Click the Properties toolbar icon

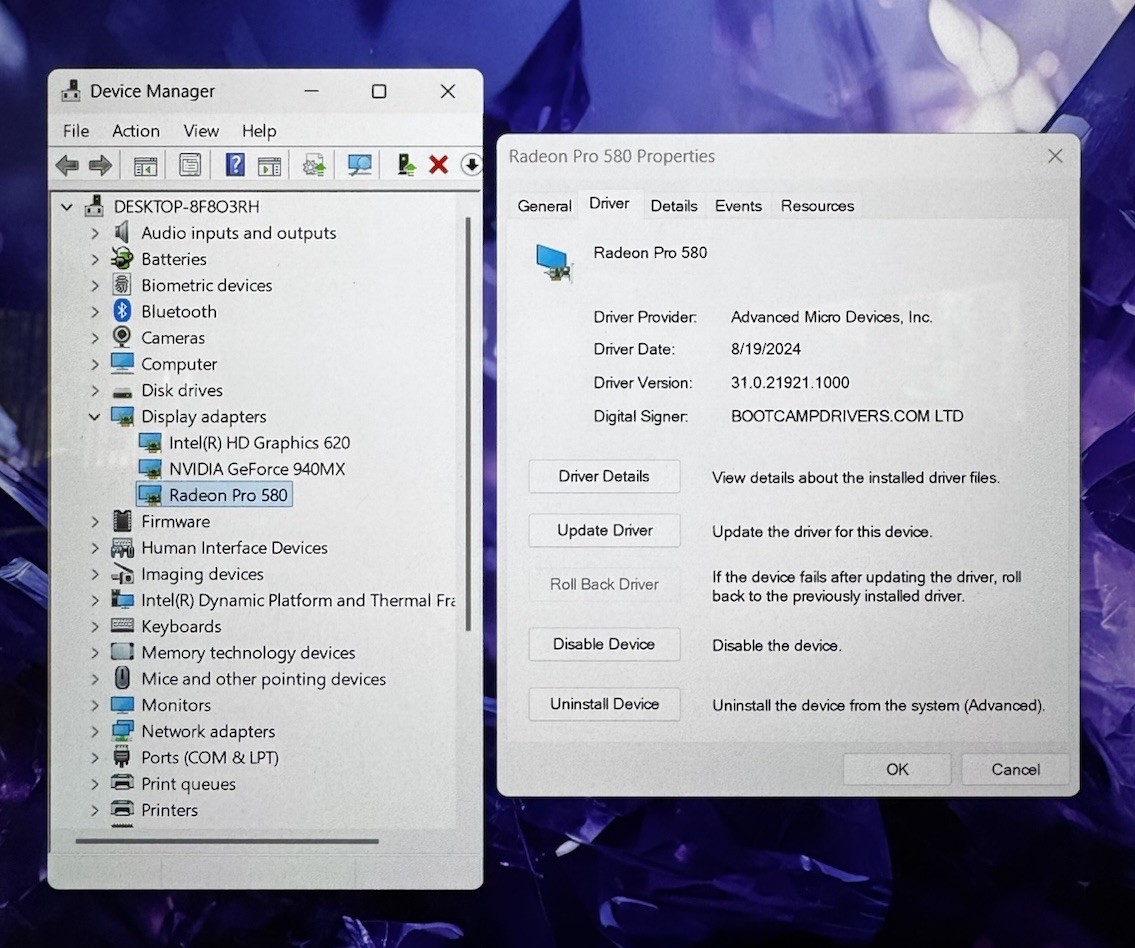pos(190,165)
